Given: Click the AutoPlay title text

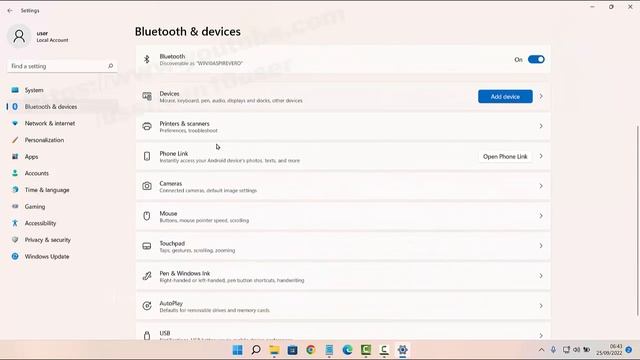Looking at the screenshot, I should pos(171,303).
